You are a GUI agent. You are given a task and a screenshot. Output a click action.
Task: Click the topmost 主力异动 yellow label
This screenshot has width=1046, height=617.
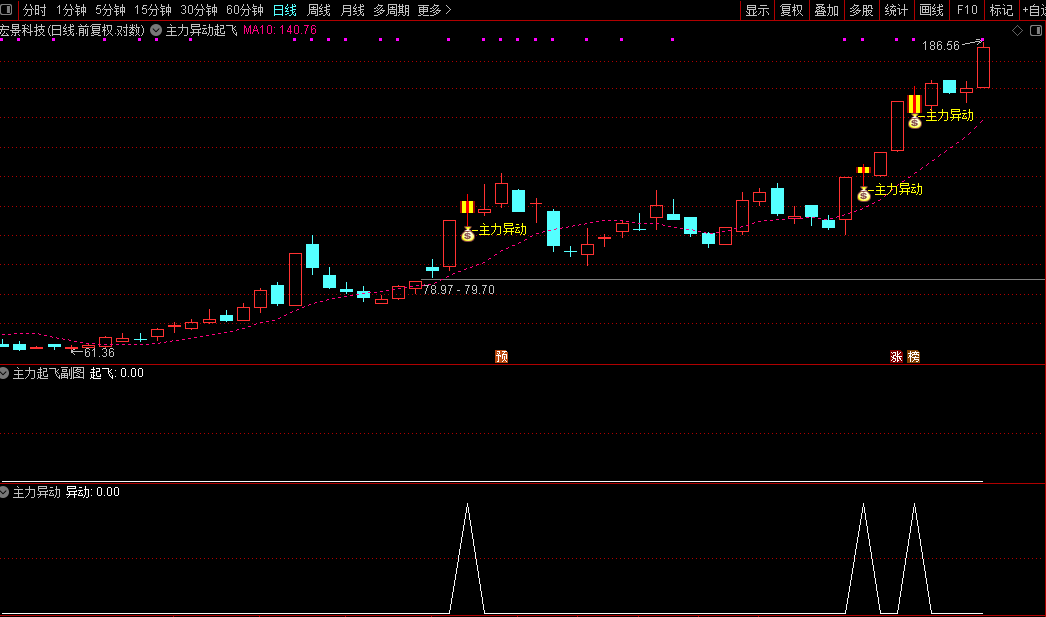(x=949, y=115)
